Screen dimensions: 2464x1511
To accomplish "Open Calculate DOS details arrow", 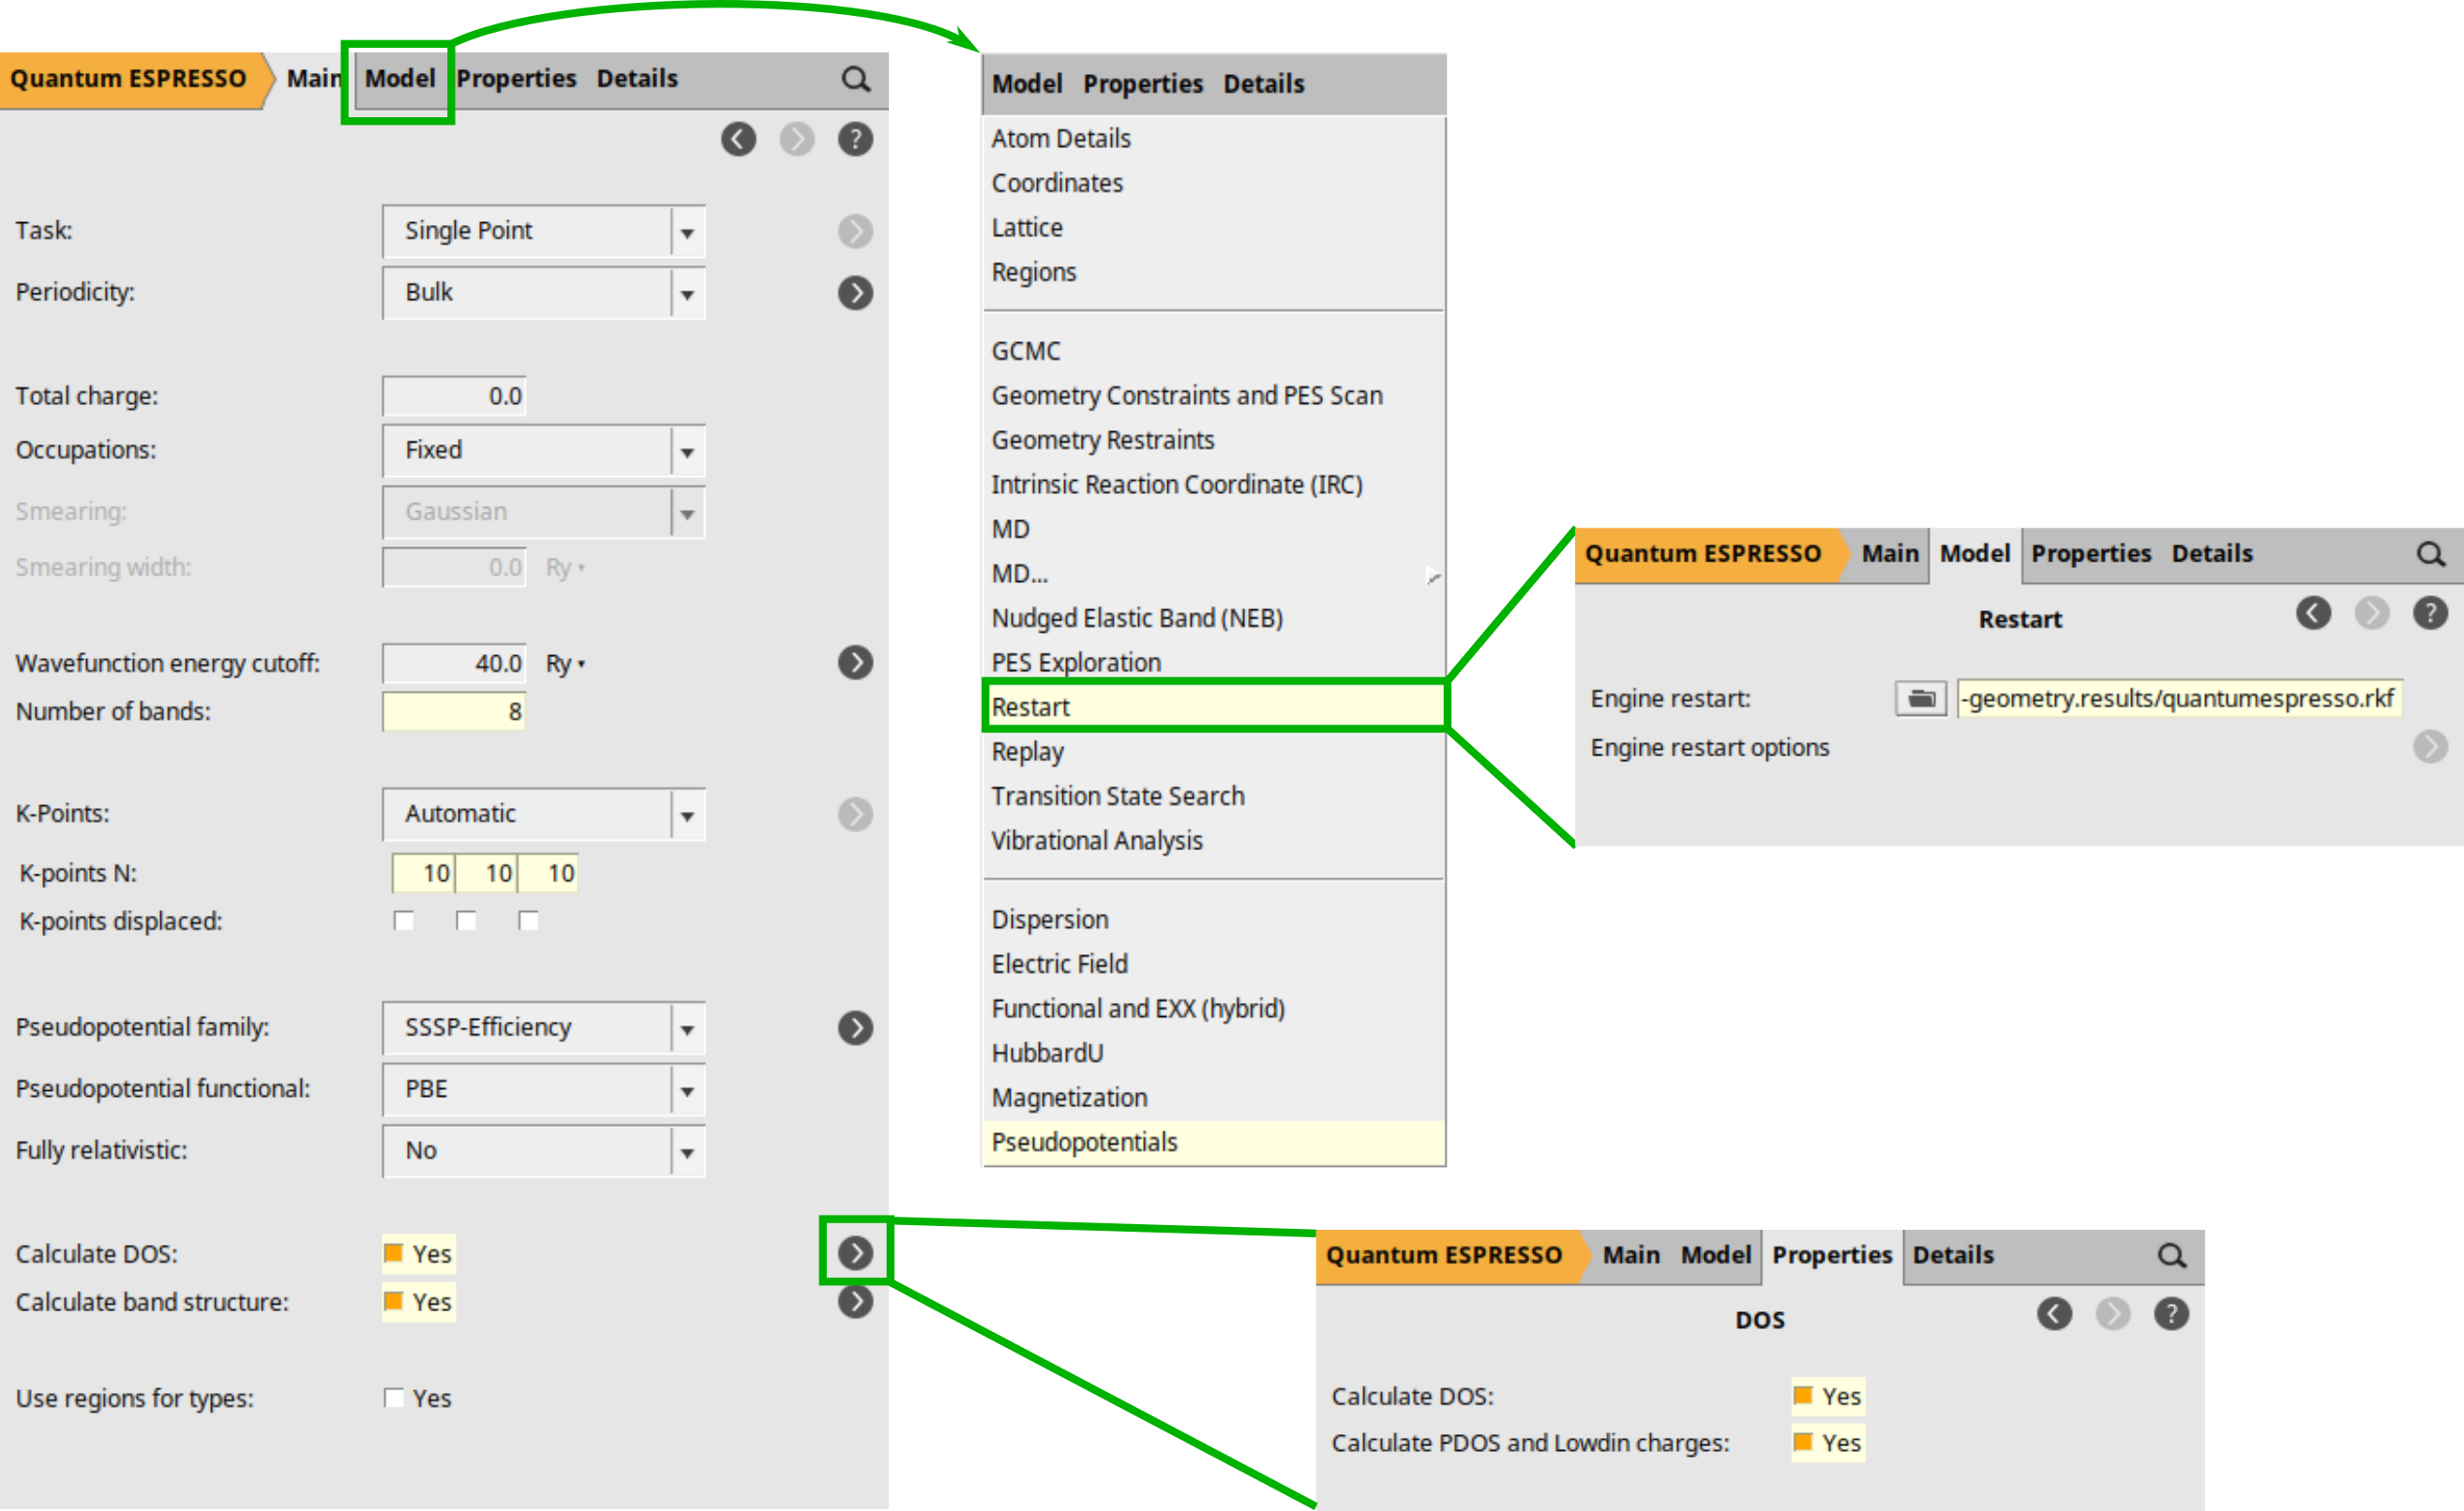I will point(855,1253).
